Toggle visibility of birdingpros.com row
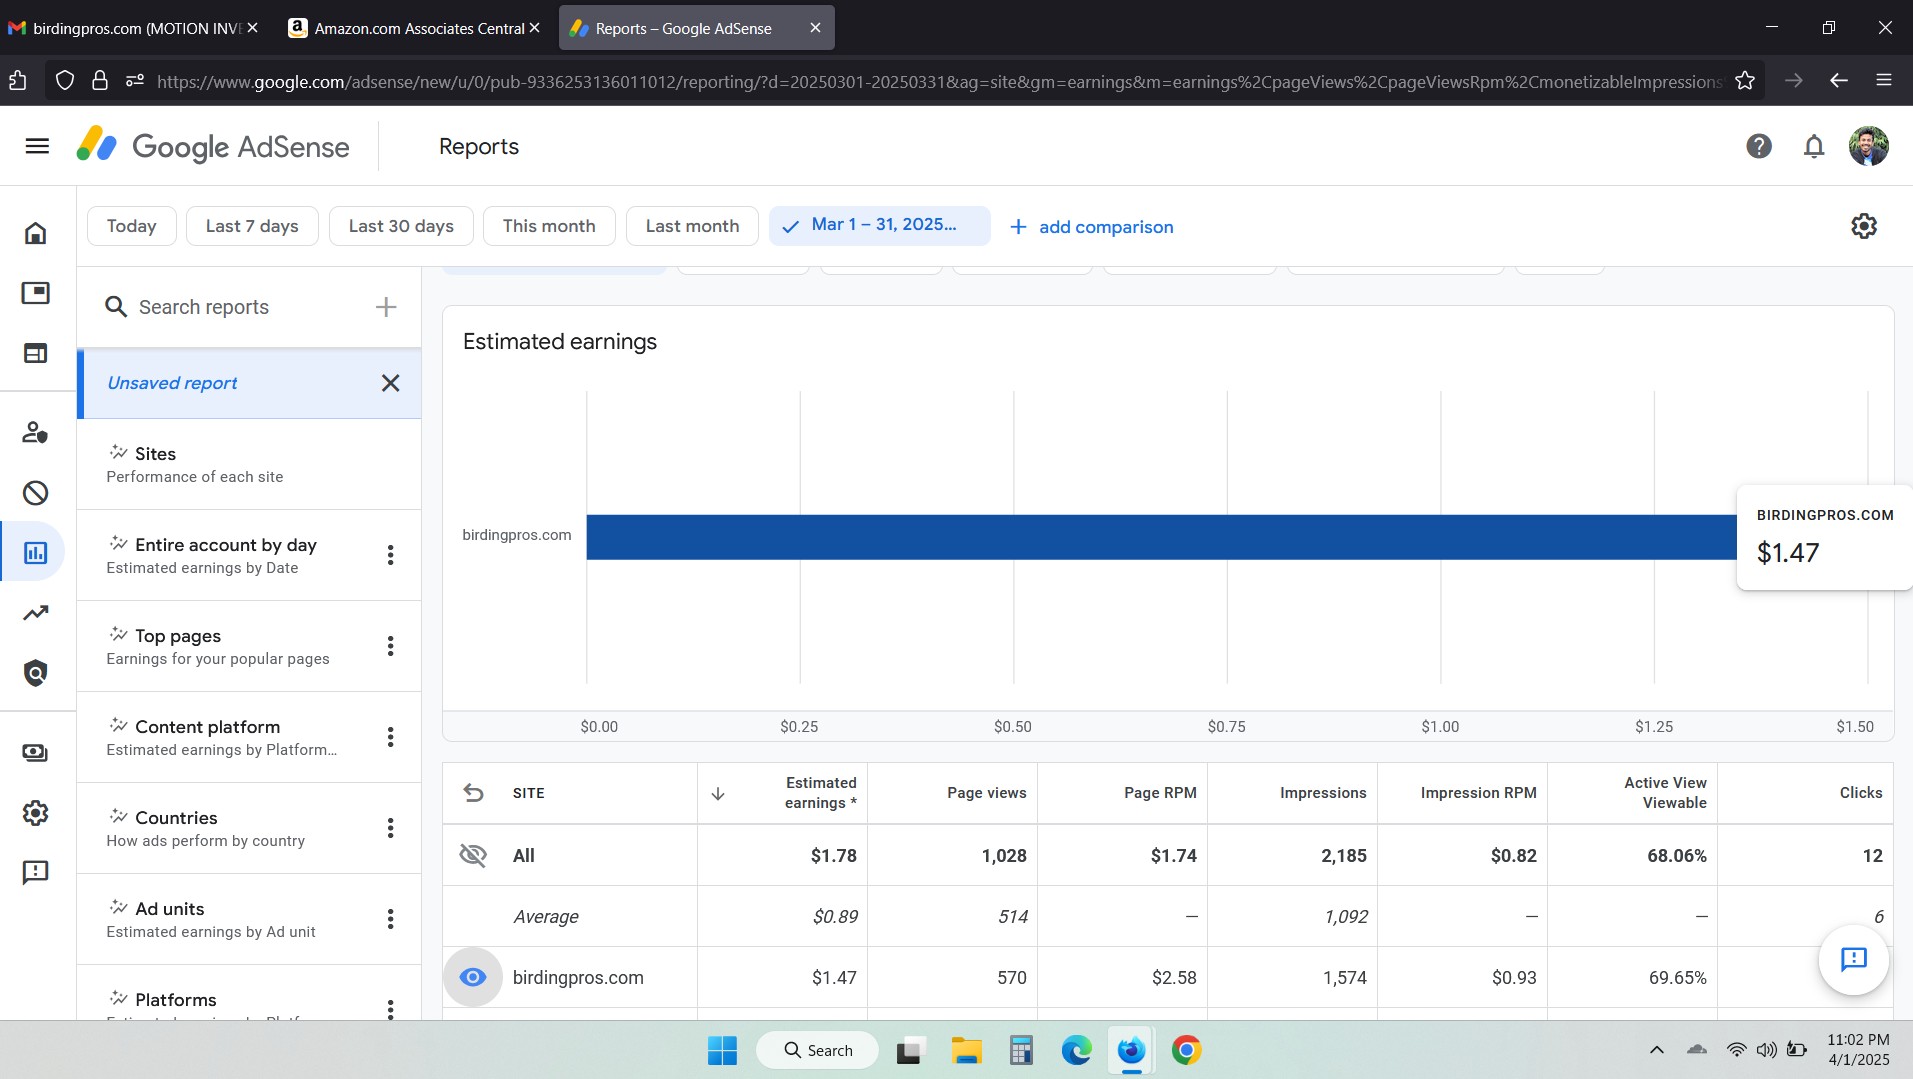1913x1079 pixels. point(473,977)
